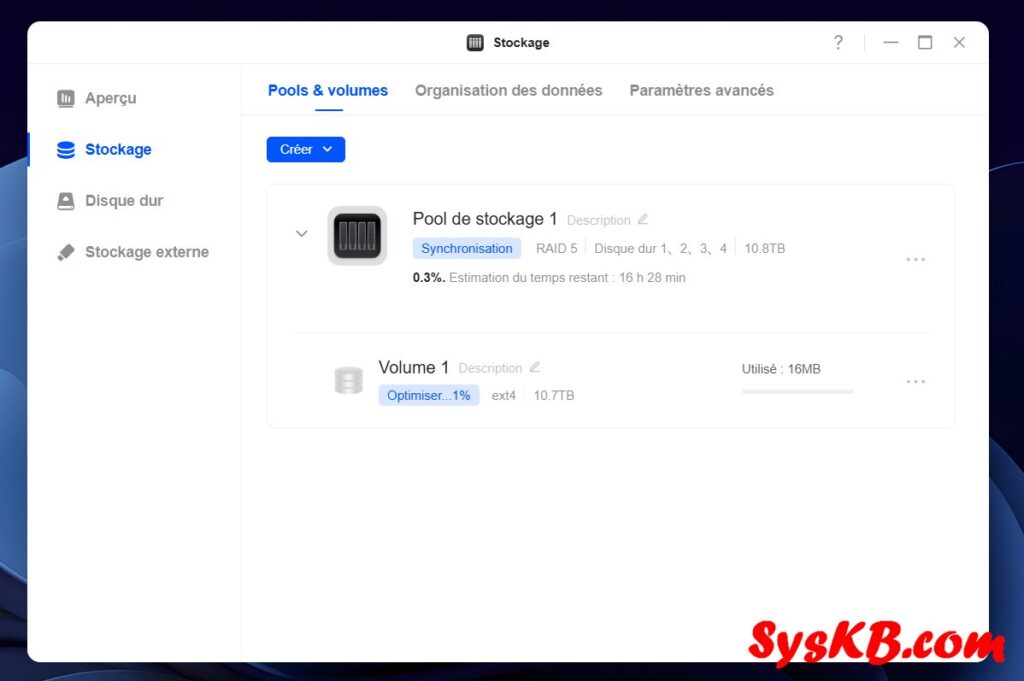Open the Aperçu sidebar section
The height and width of the screenshot is (681, 1024).
coord(97,98)
